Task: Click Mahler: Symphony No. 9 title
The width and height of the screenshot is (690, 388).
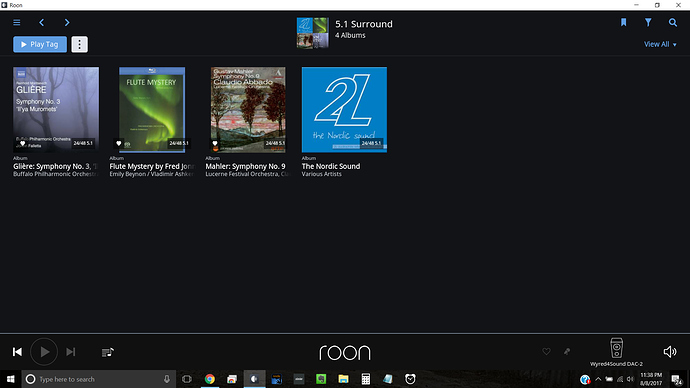Action: point(245,166)
